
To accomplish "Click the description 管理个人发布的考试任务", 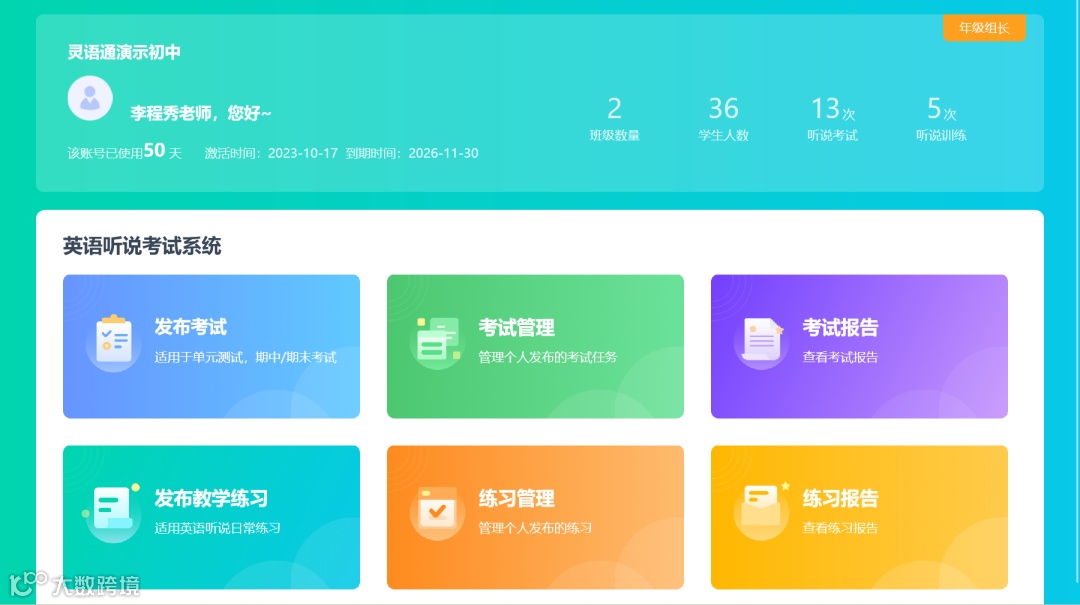I will 548,357.
